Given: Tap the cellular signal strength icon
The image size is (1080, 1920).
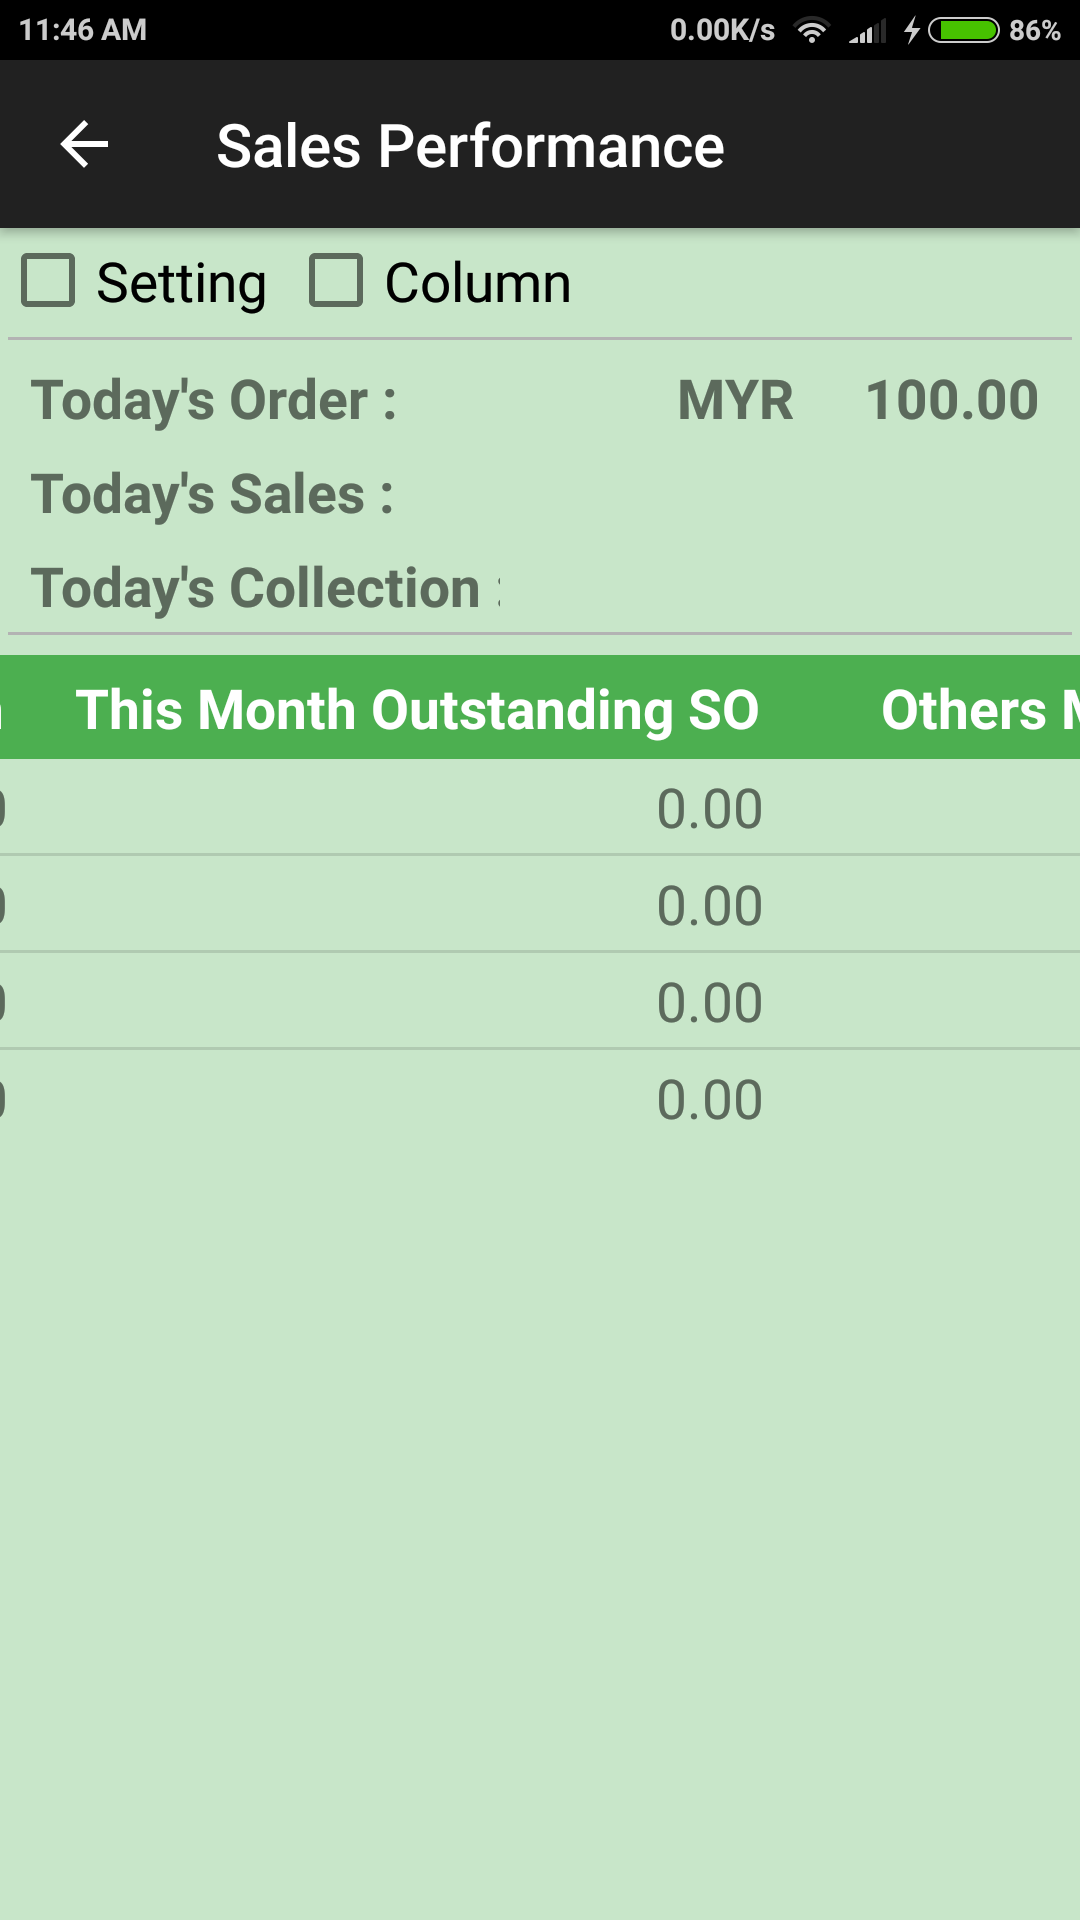Looking at the screenshot, I should pos(868,31).
